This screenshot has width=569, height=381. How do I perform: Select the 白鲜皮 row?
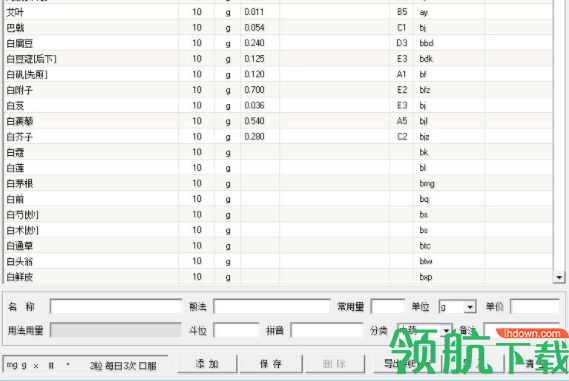(x=278, y=277)
